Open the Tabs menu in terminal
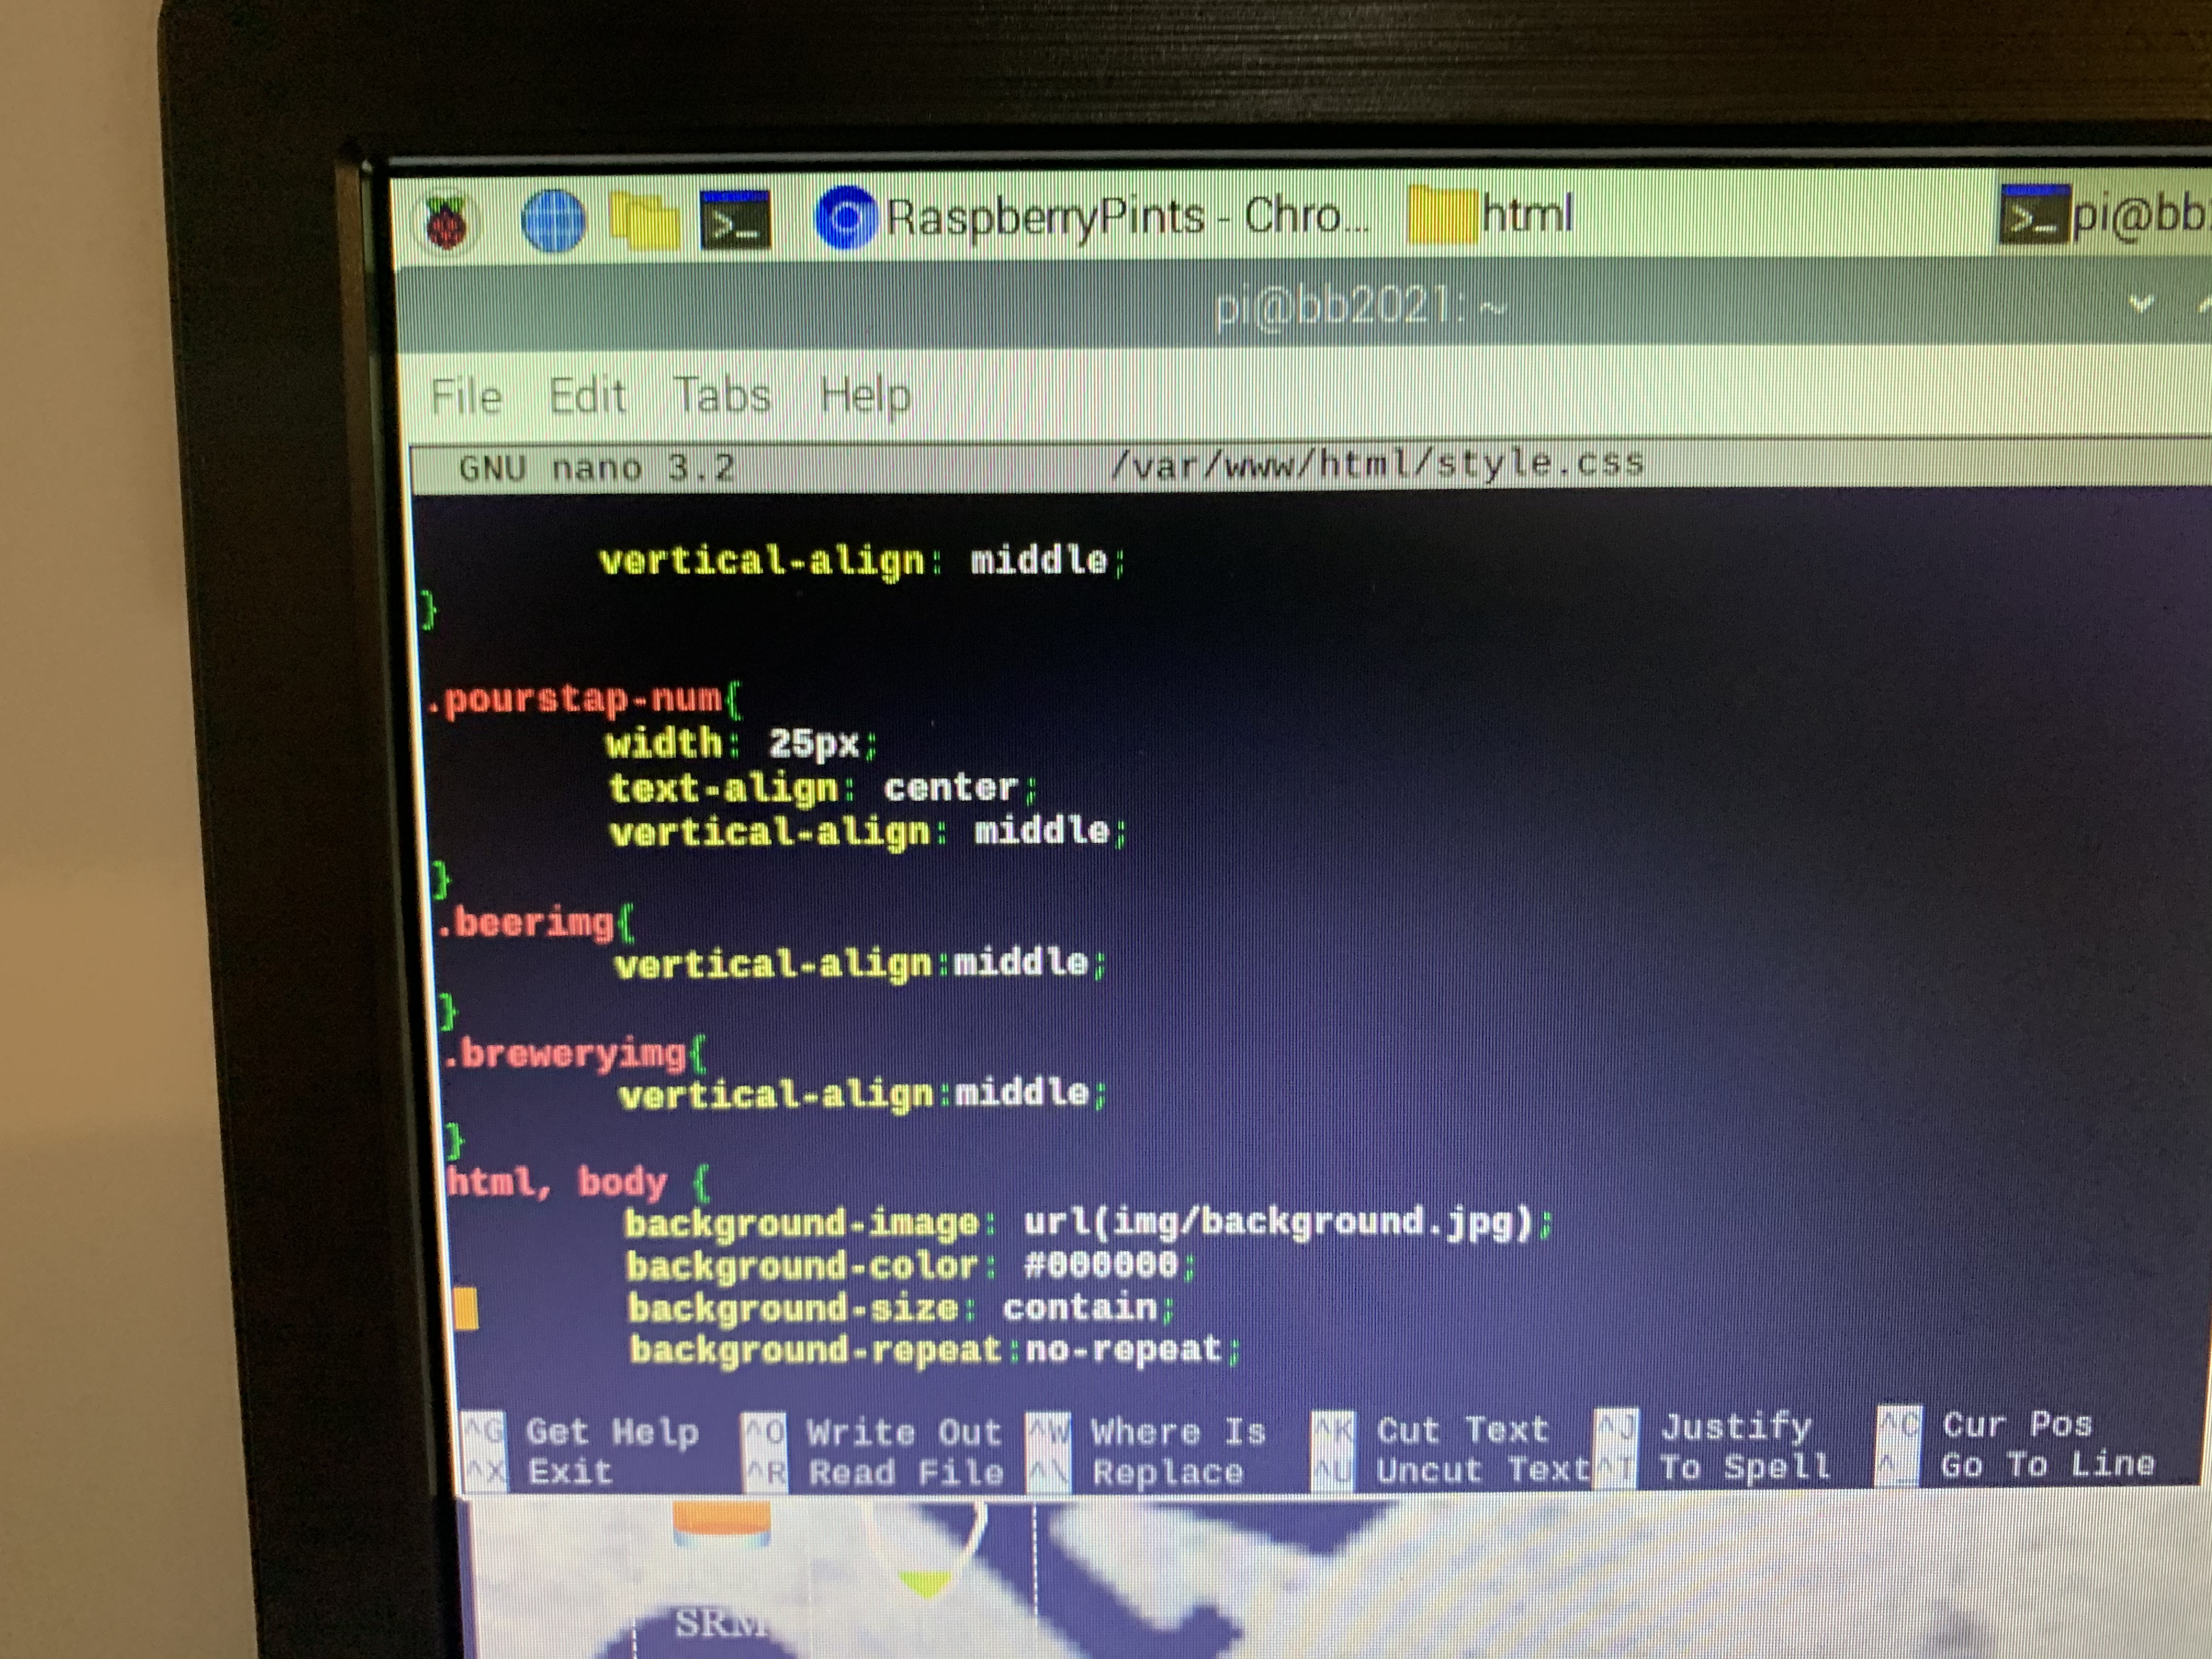Image resolution: width=2212 pixels, height=1659 pixels. [x=722, y=395]
